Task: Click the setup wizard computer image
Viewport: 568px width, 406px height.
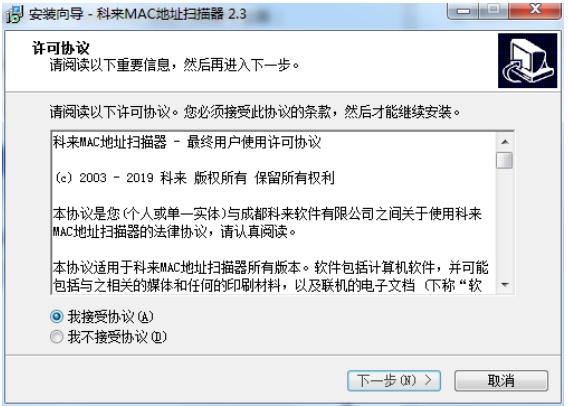Action: click(x=527, y=60)
